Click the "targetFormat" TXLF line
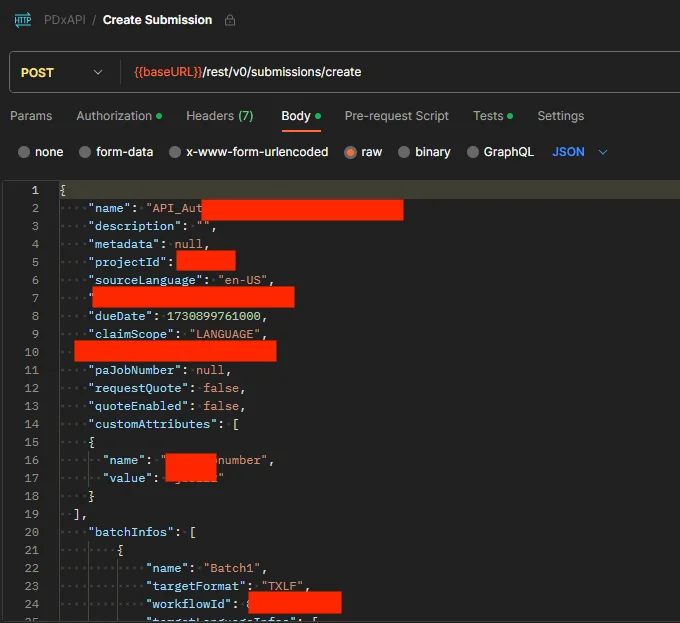Screen dimensions: 680x623 pos(228,586)
